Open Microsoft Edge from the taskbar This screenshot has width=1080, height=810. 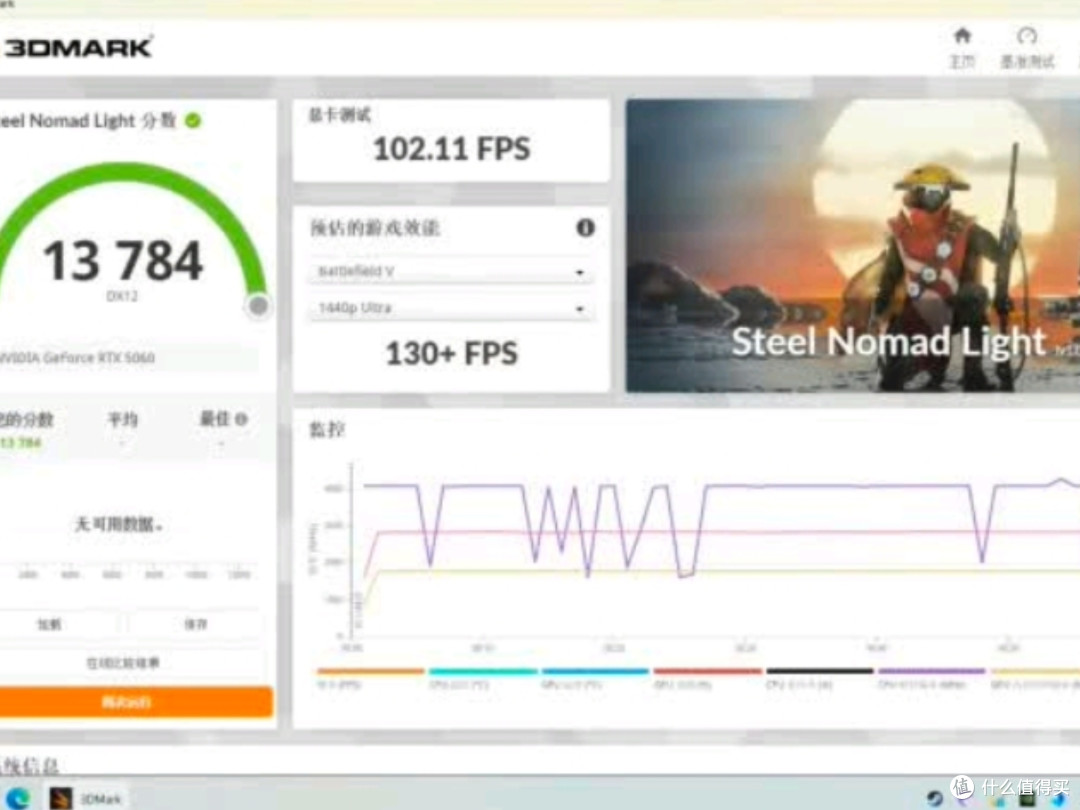[x=17, y=798]
